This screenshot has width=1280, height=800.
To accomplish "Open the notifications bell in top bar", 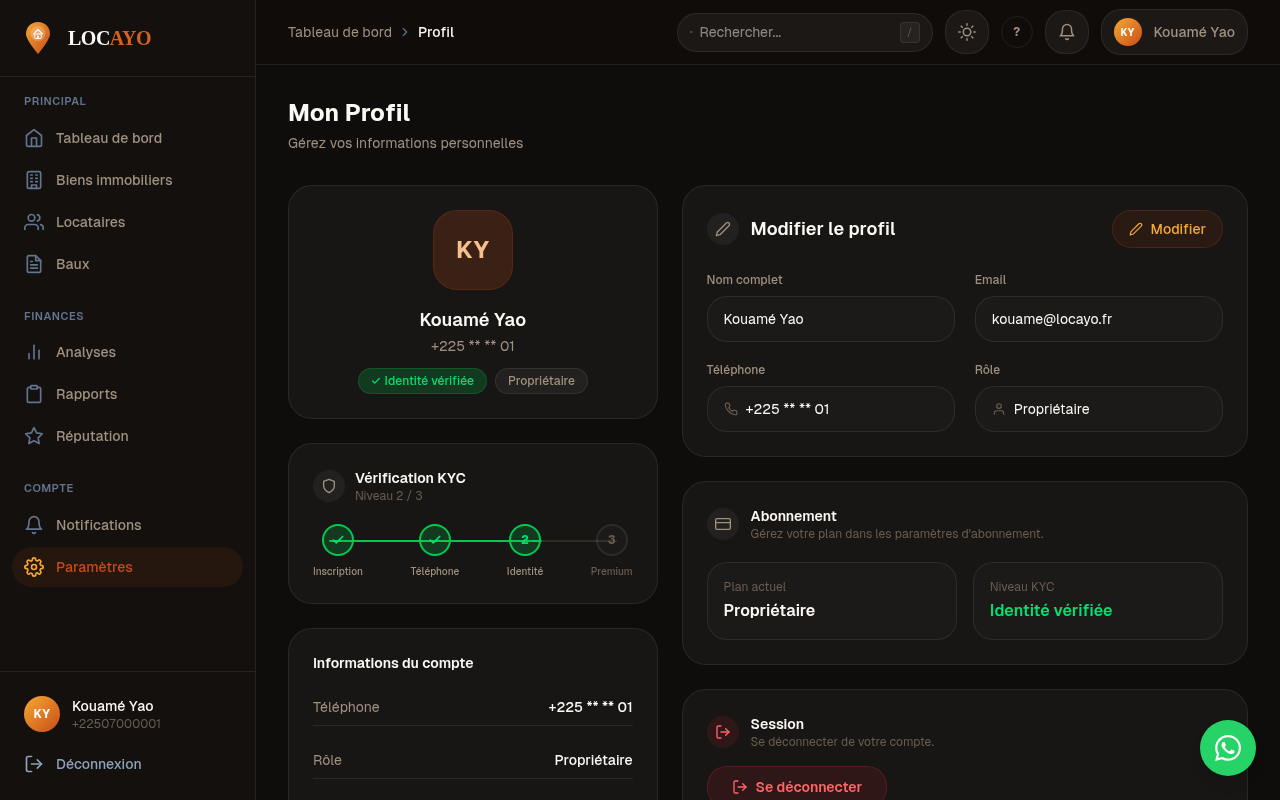I will (1066, 32).
